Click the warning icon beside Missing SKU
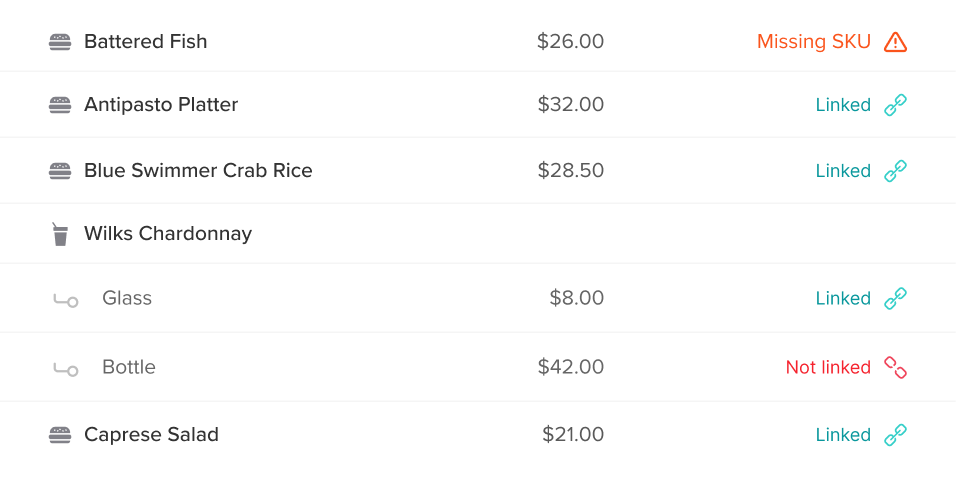This screenshot has height=480, width=956. pos(895,42)
